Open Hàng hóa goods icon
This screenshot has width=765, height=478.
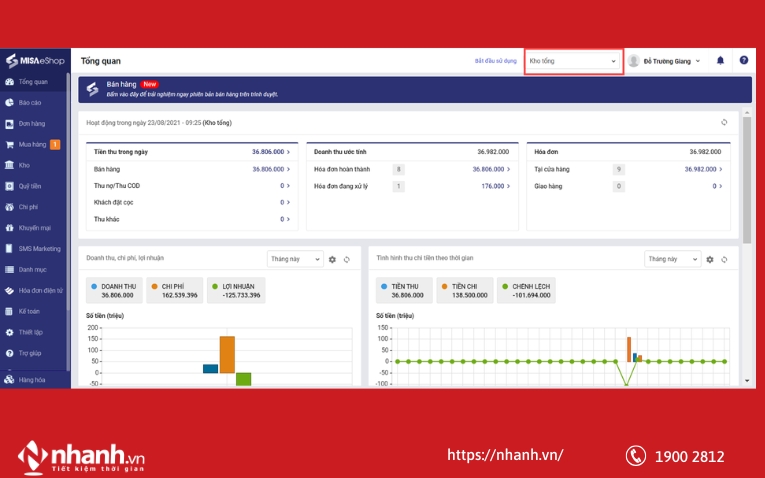coord(9,379)
